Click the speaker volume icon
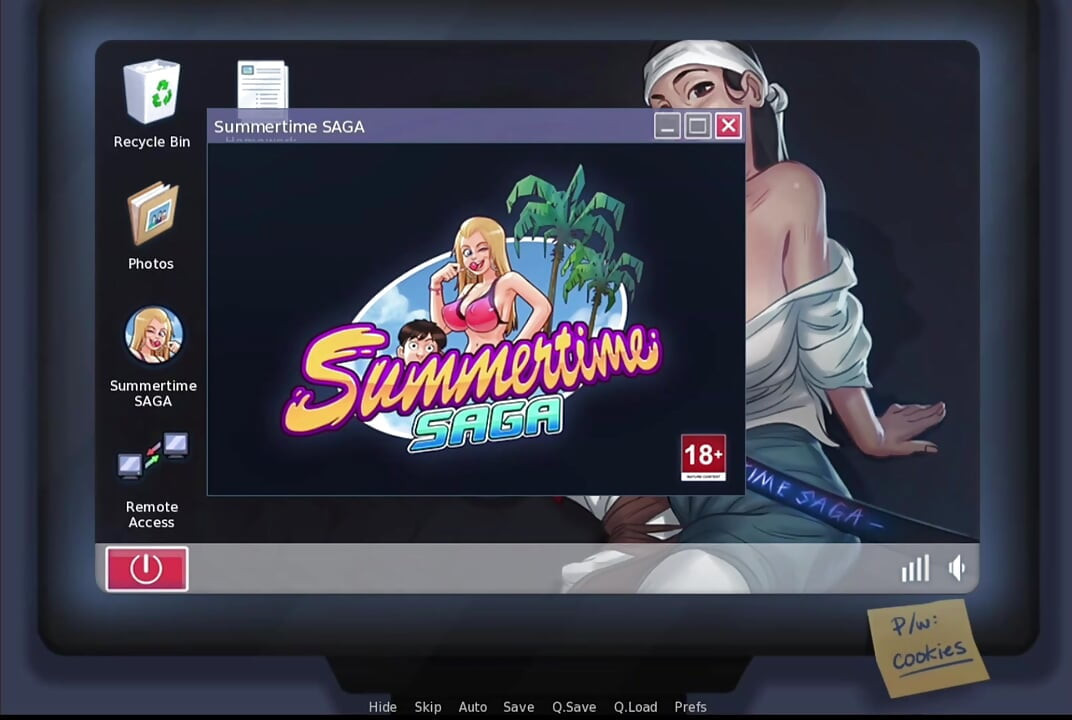 (x=956, y=568)
